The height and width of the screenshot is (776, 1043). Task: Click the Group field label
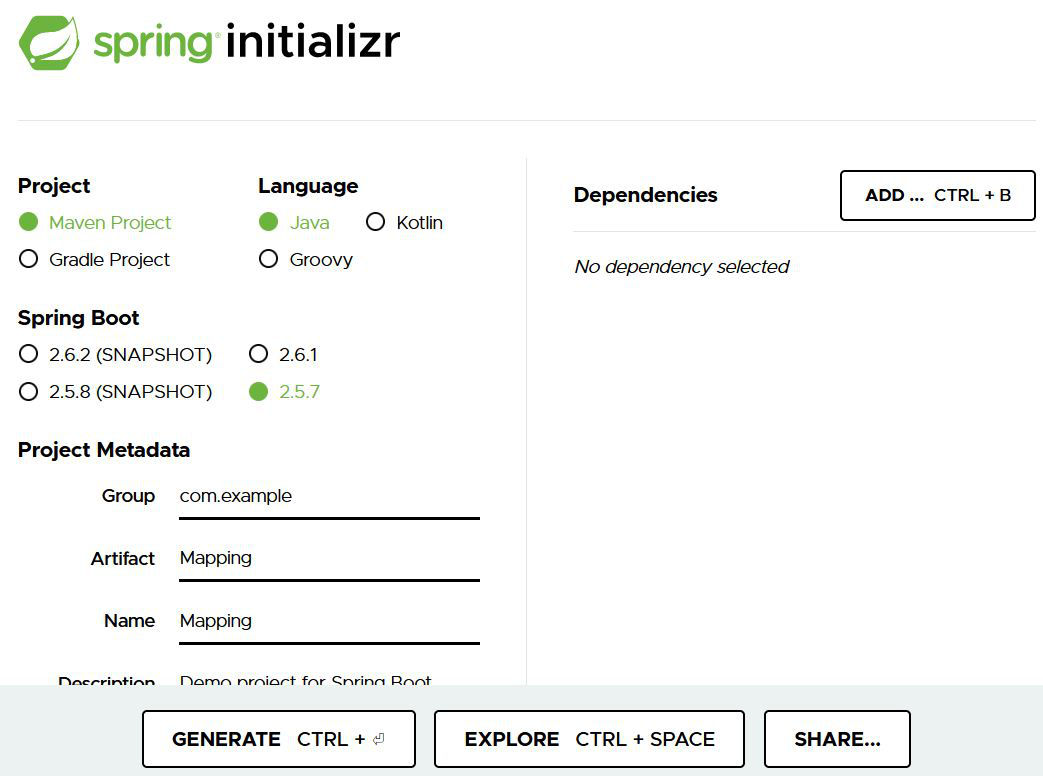[x=128, y=496]
